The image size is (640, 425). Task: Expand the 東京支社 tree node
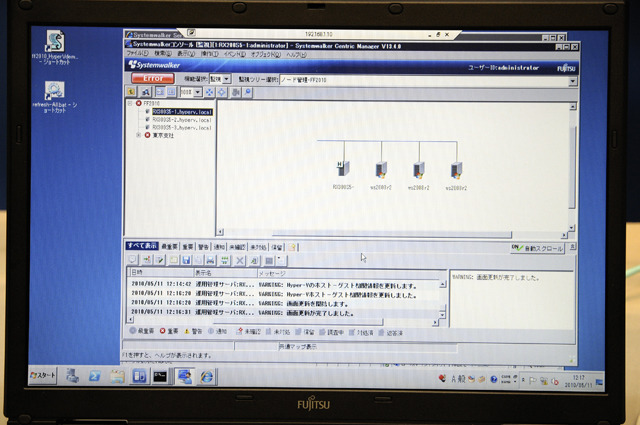[x=139, y=135]
